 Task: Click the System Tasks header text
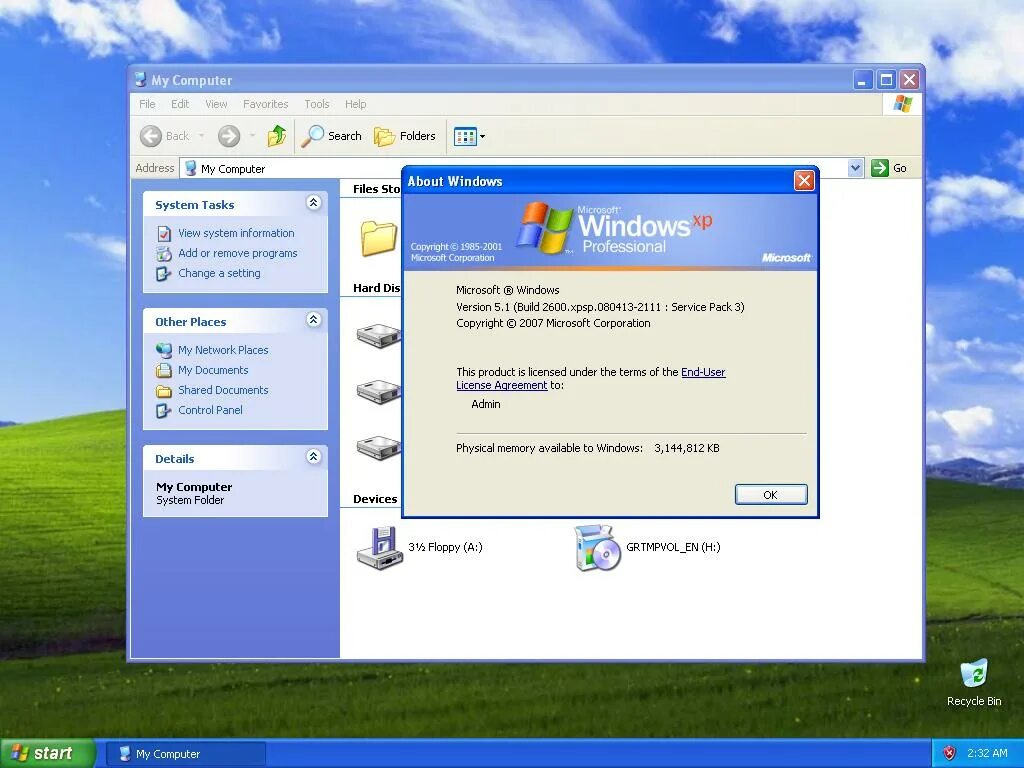tap(195, 205)
